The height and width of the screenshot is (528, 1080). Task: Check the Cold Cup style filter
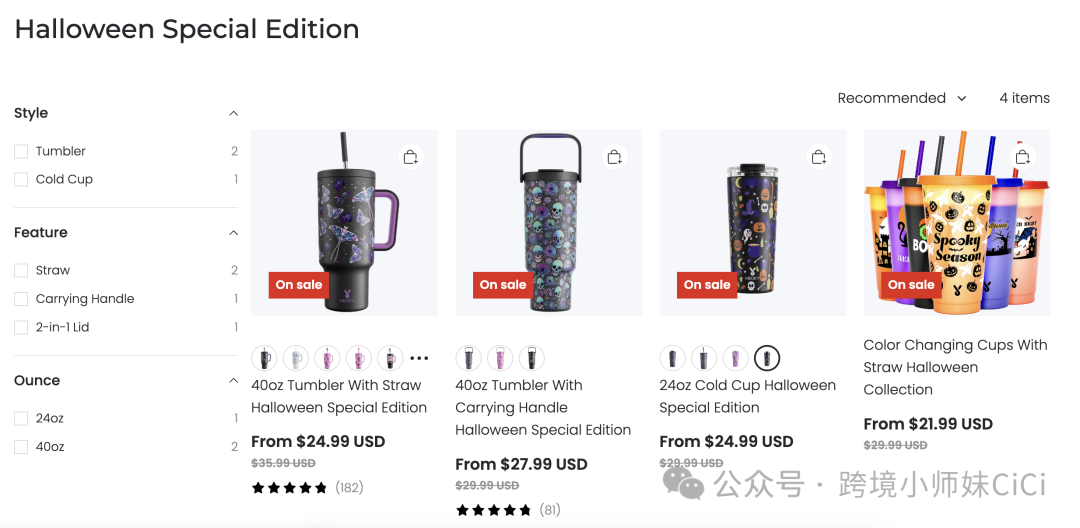(x=21, y=180)
